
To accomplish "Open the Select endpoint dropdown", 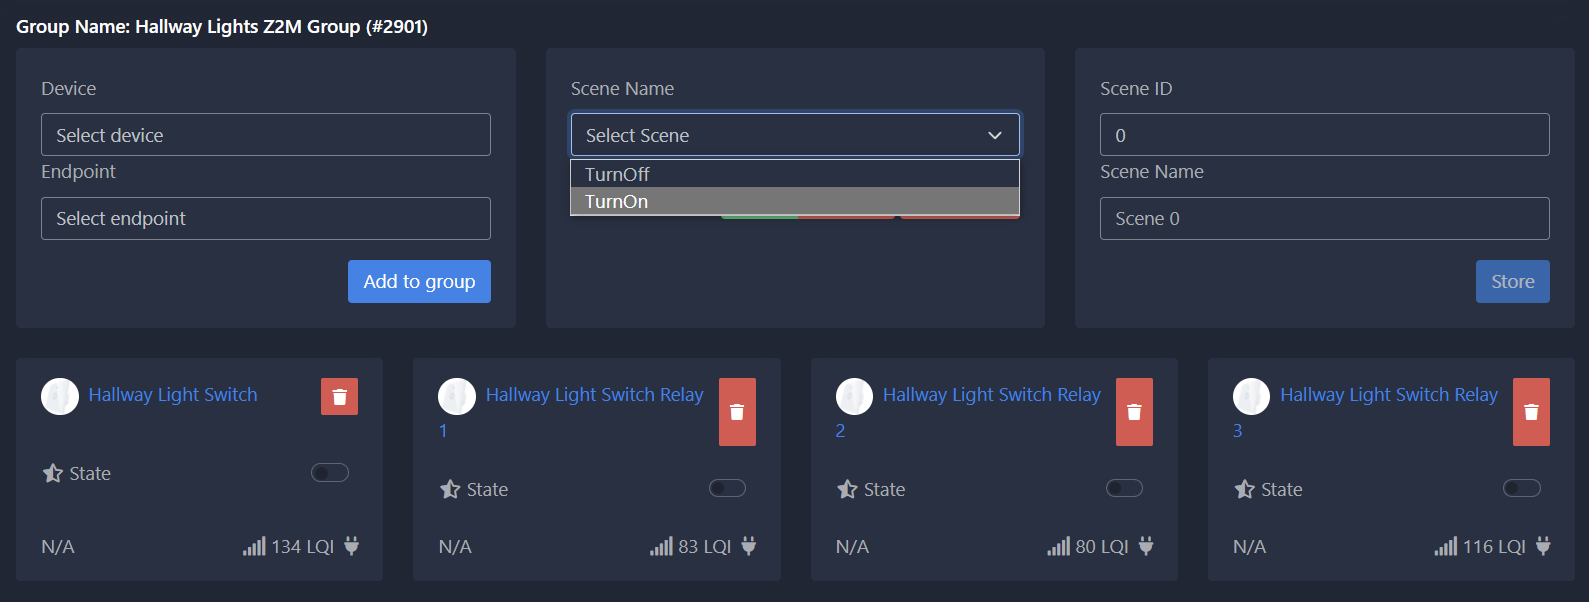I will [266, 218].
